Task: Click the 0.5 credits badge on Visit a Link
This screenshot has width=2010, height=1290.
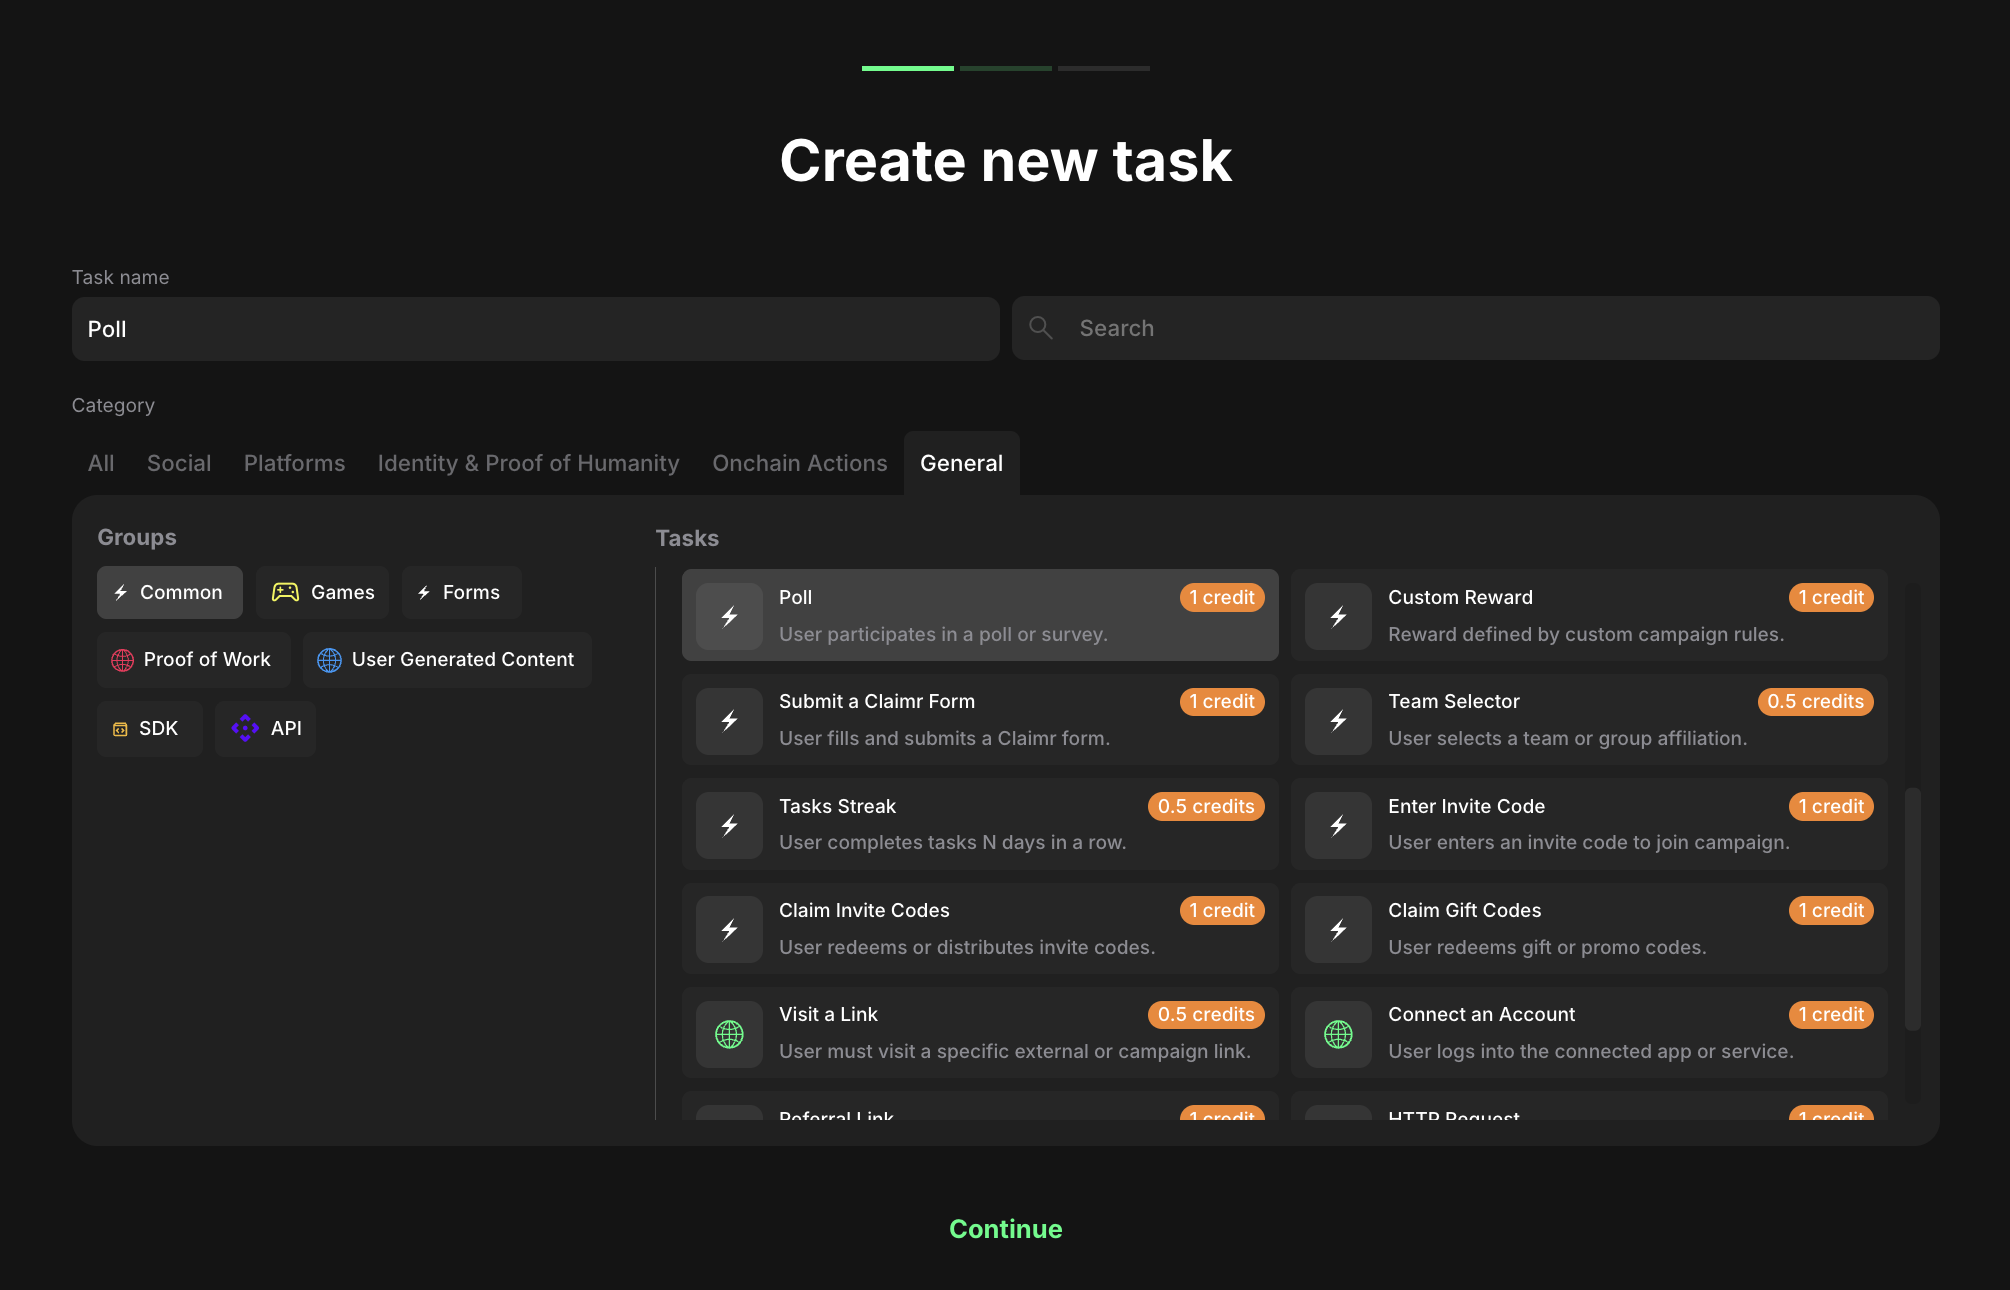Action: click(1206, 1014)
